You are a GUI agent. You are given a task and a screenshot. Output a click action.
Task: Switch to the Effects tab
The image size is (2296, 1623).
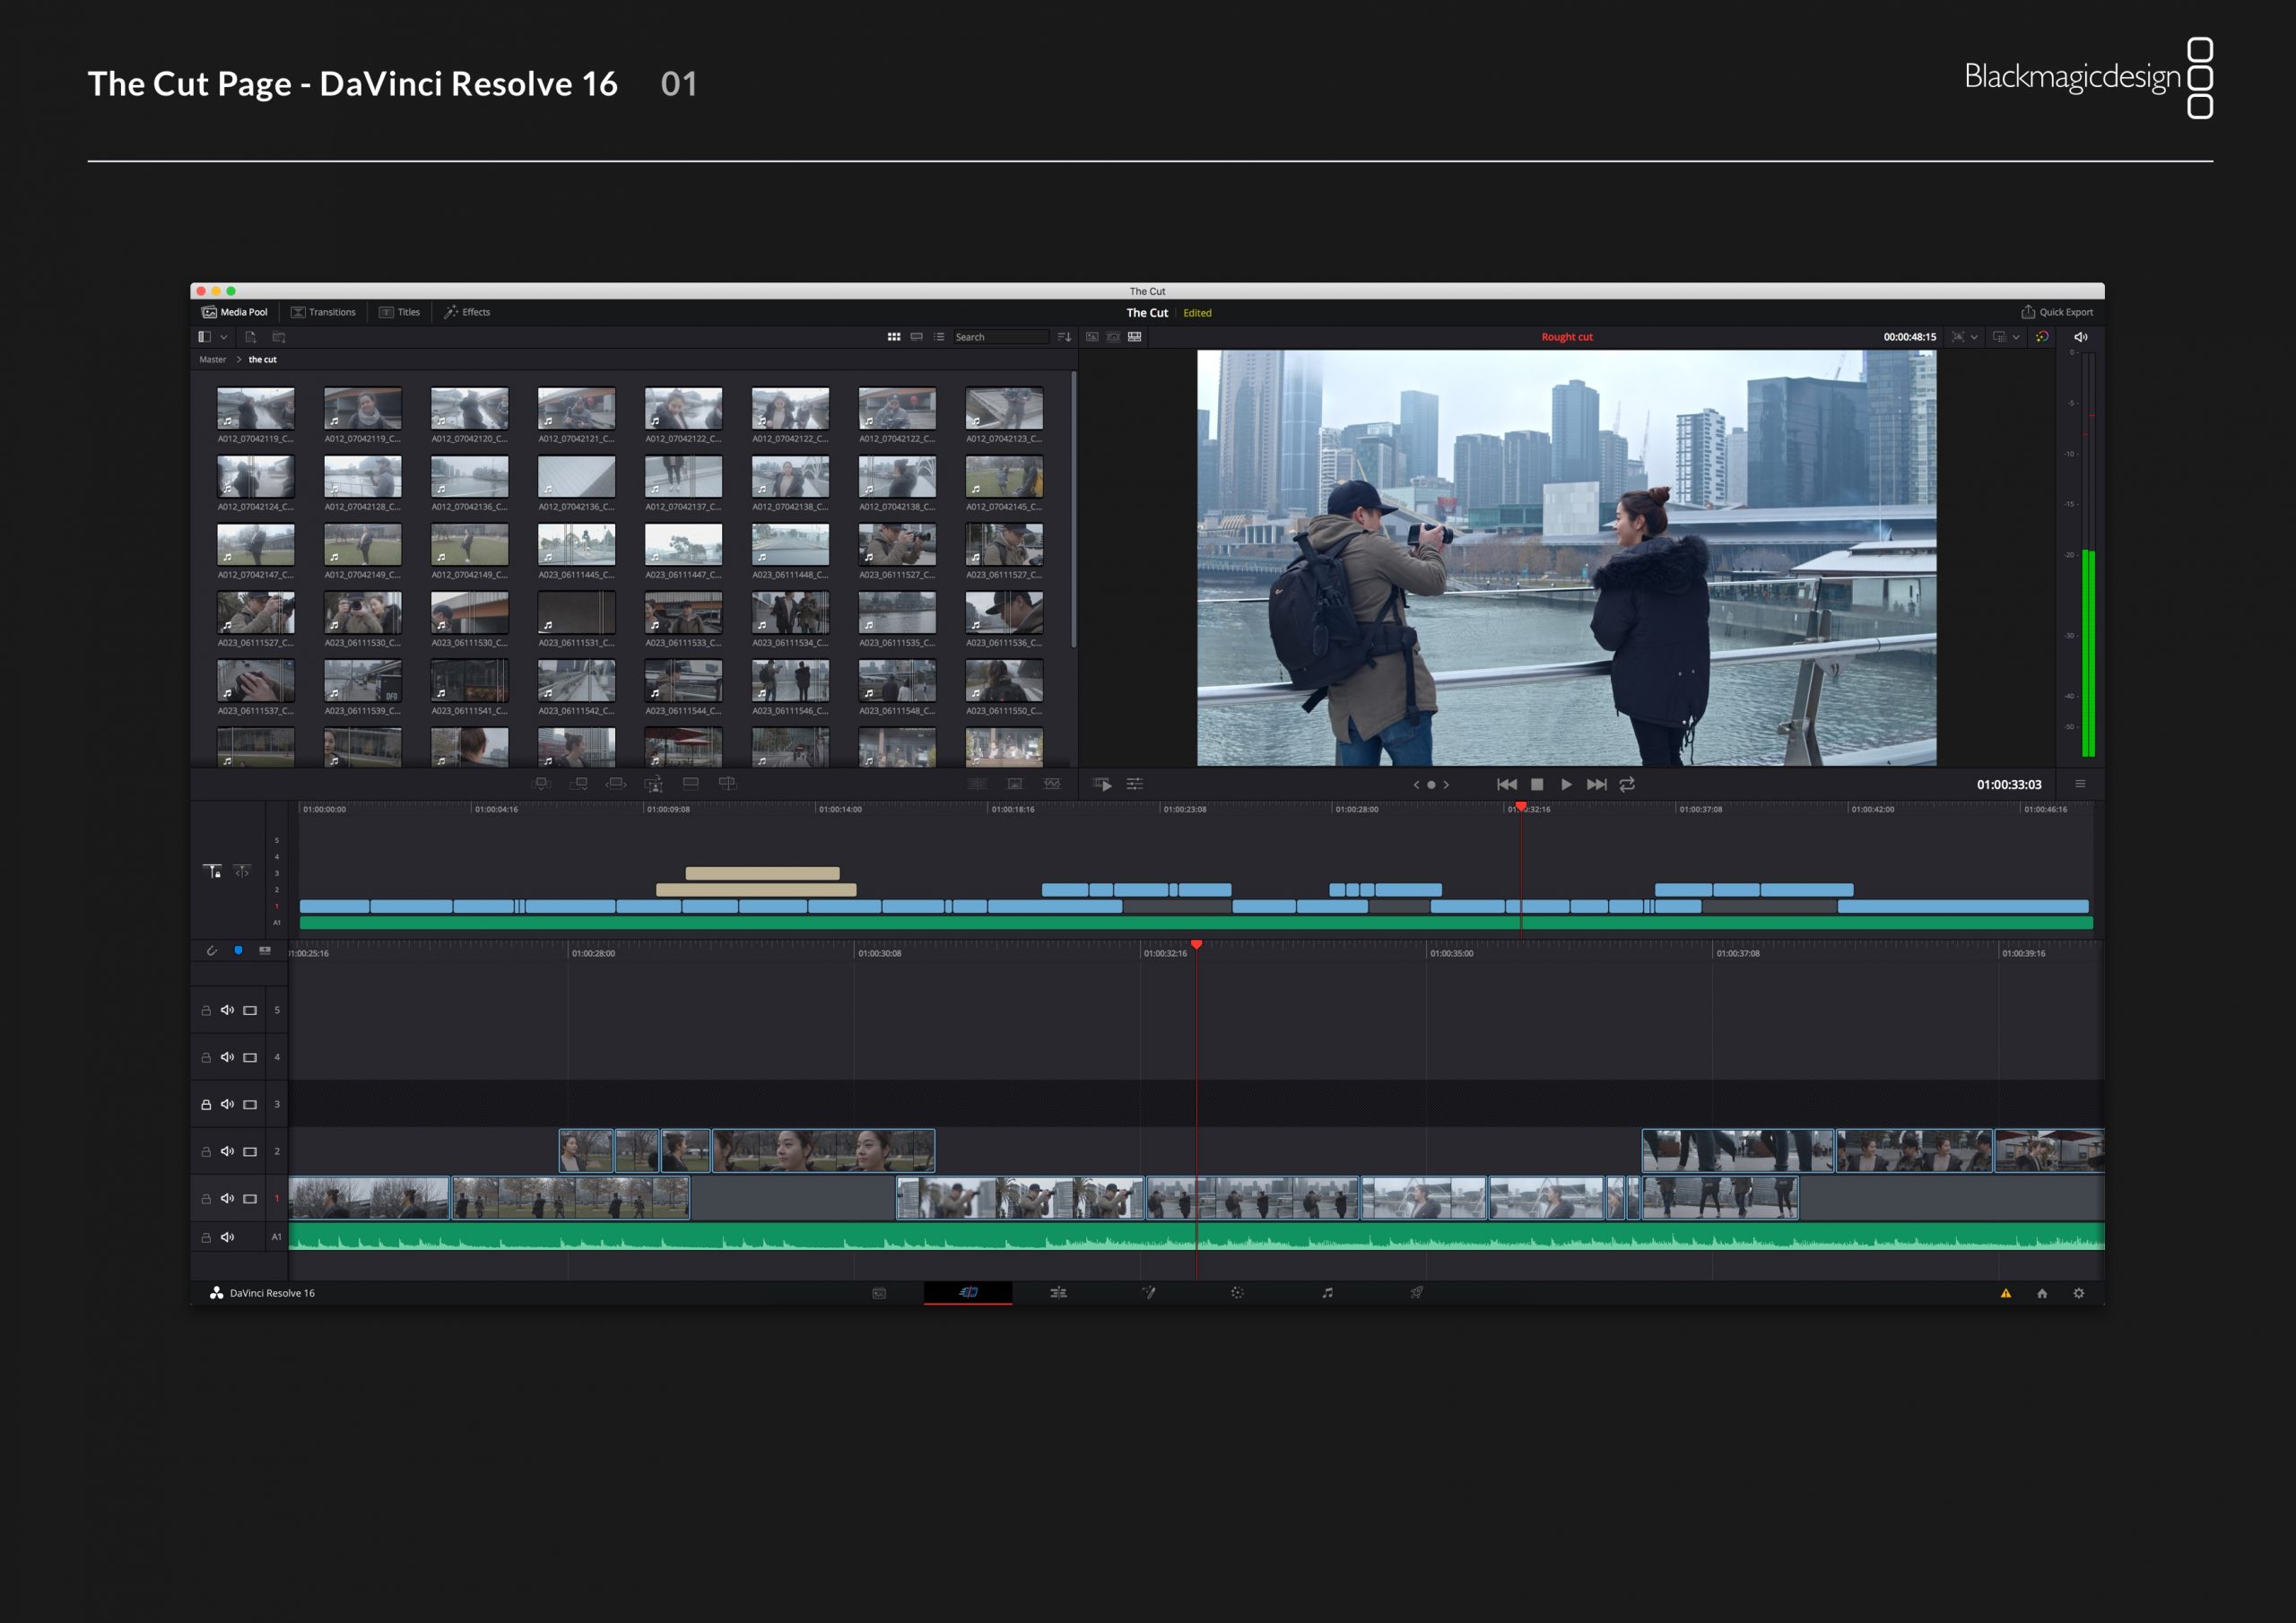pos(467,312)
